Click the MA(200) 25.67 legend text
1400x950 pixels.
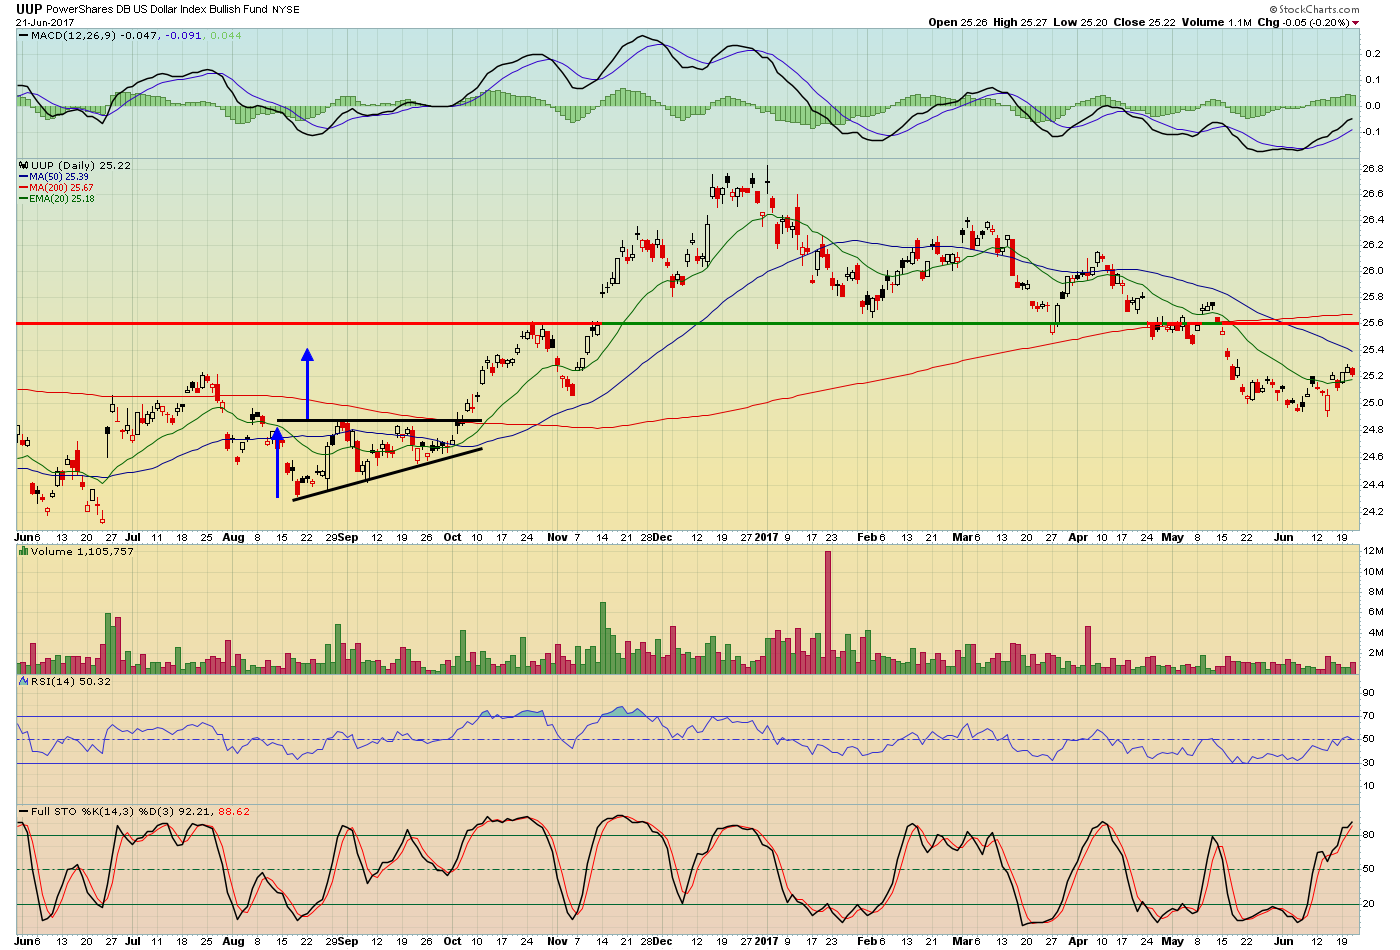pos(62,188)
